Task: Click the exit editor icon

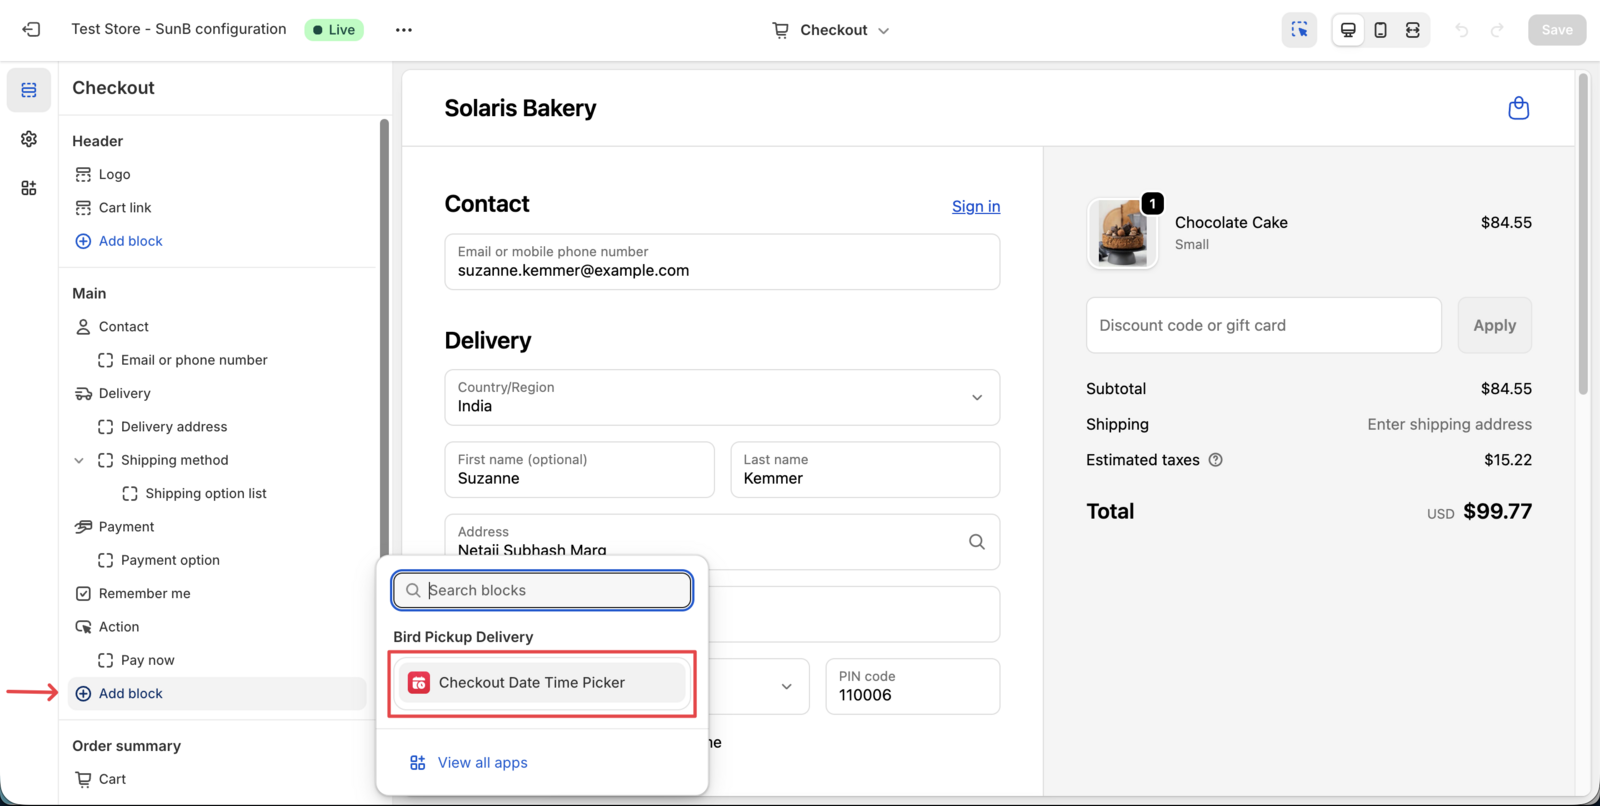Action: pos(31,30)
